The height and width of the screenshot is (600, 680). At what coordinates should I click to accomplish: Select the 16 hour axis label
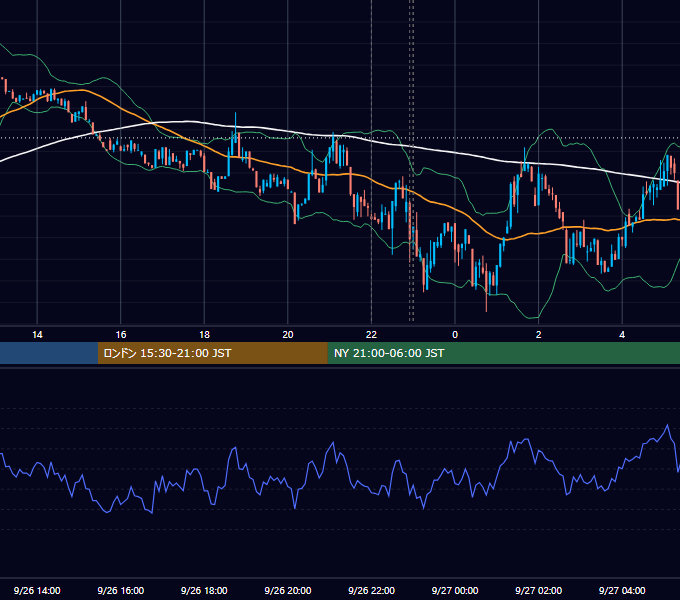(121, 335)
